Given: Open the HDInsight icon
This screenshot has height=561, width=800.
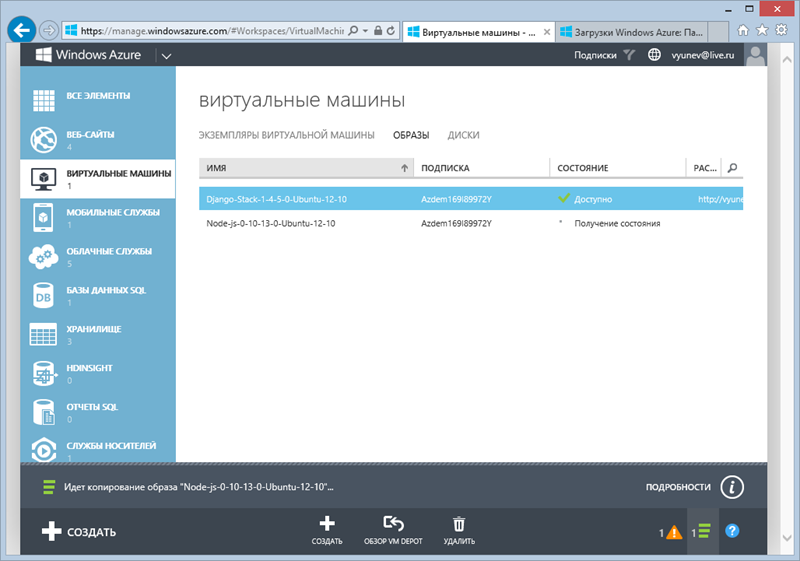Looking at the screenshot, I should 44,373.
